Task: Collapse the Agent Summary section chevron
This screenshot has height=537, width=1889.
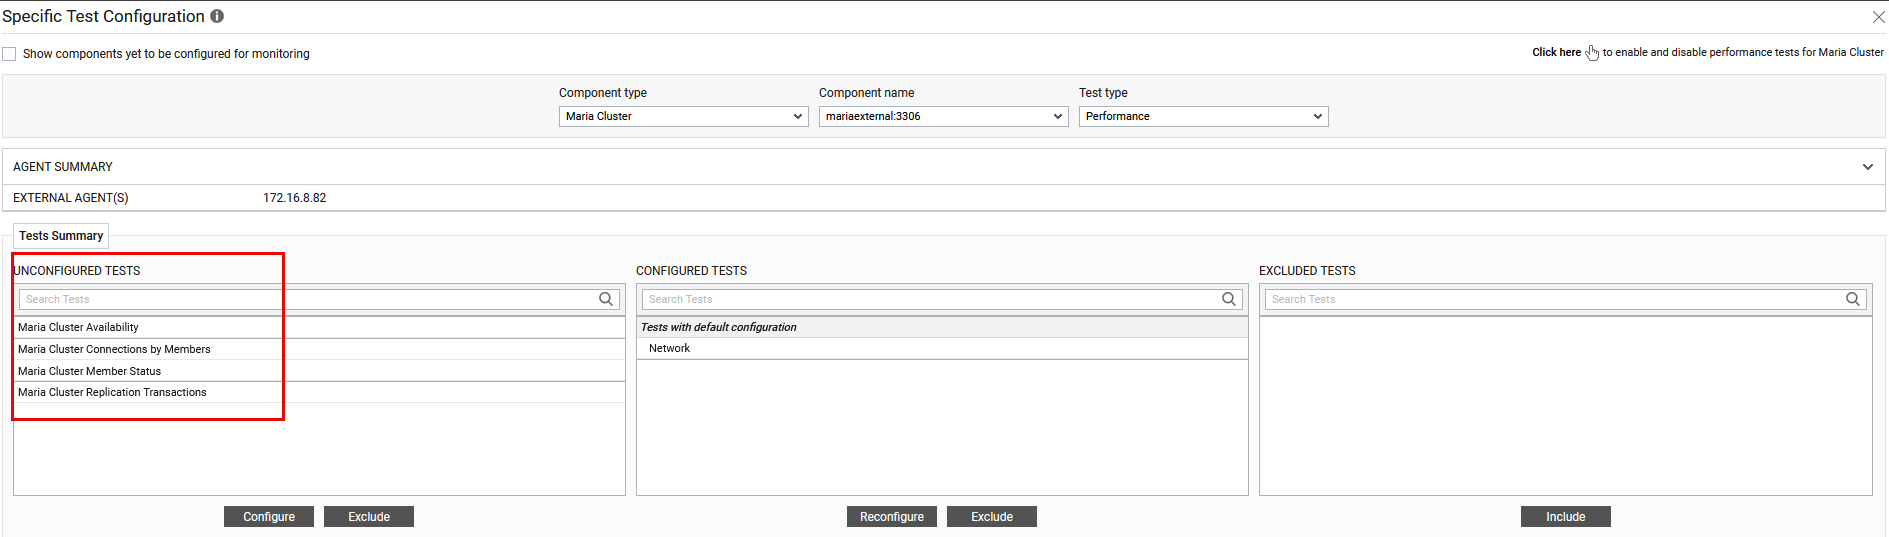Action: coord(1867,167)
